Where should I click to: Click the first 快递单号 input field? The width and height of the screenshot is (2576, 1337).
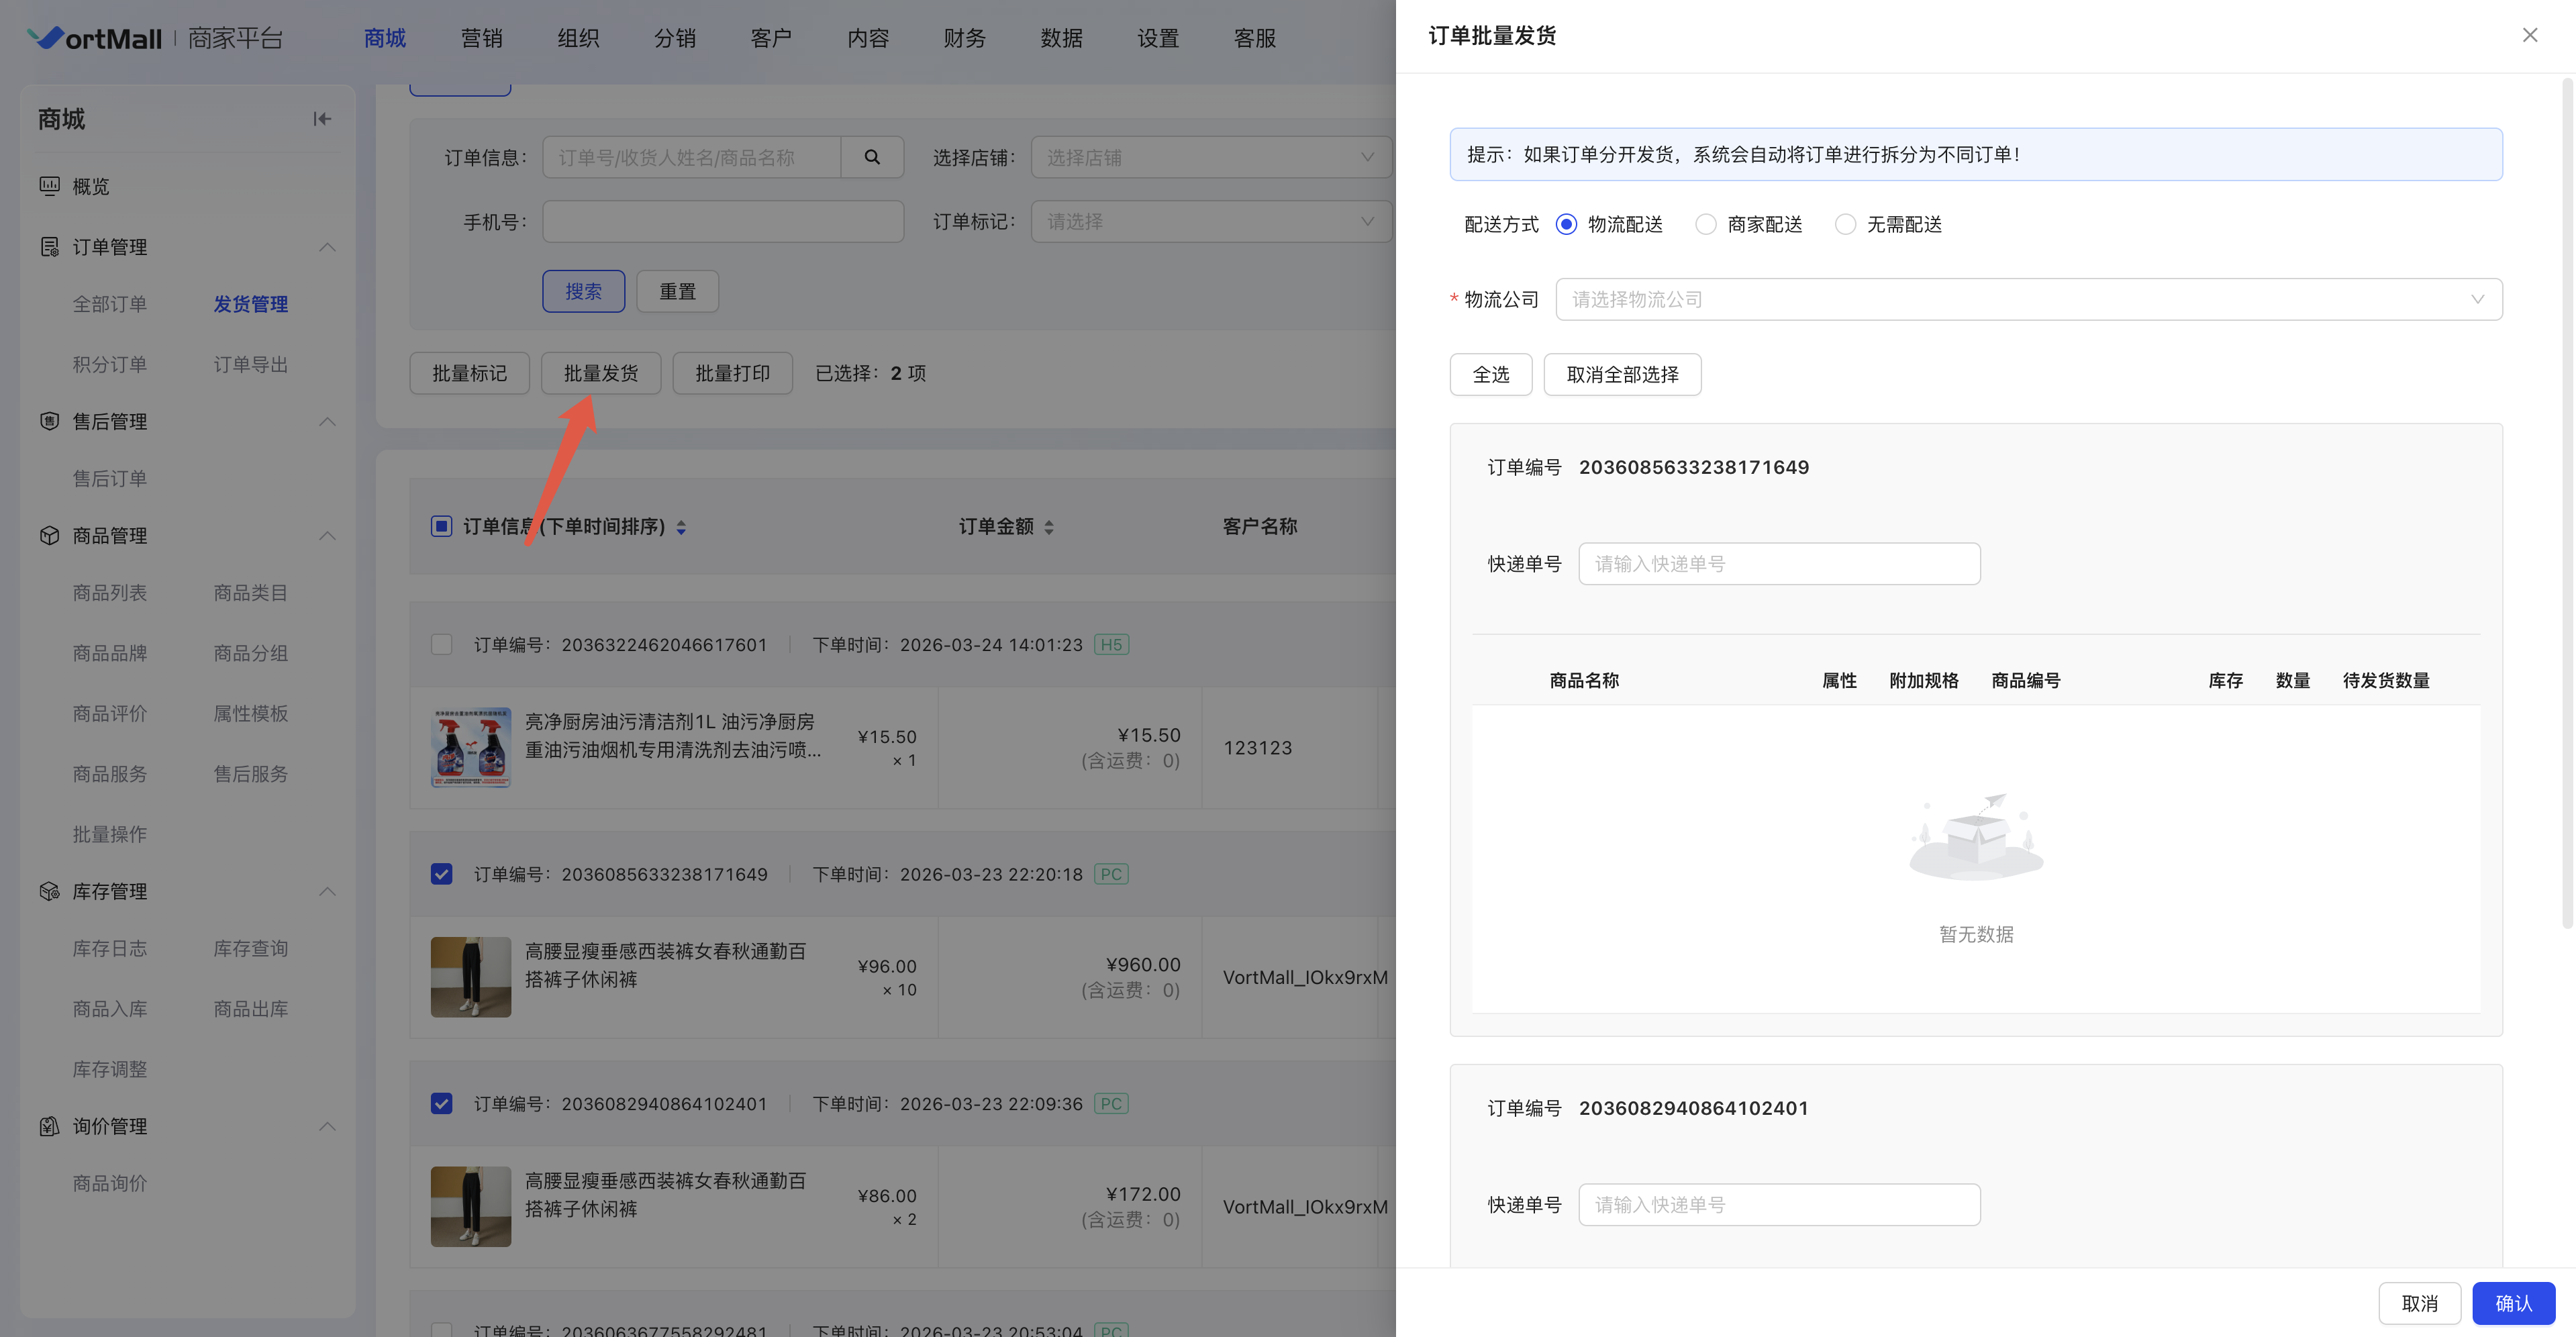(1778, 564)
